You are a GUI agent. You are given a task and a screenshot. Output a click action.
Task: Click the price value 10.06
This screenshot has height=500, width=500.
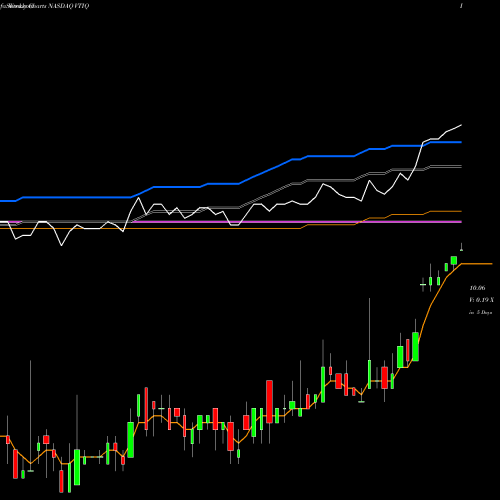pos(477,288)
